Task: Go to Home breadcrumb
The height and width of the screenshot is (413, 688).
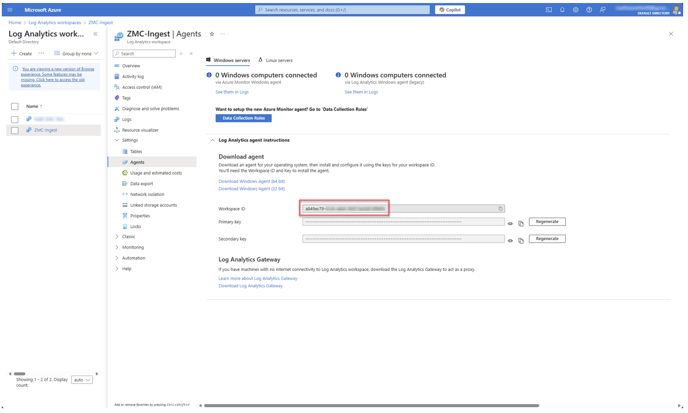Action: [14, 22]
